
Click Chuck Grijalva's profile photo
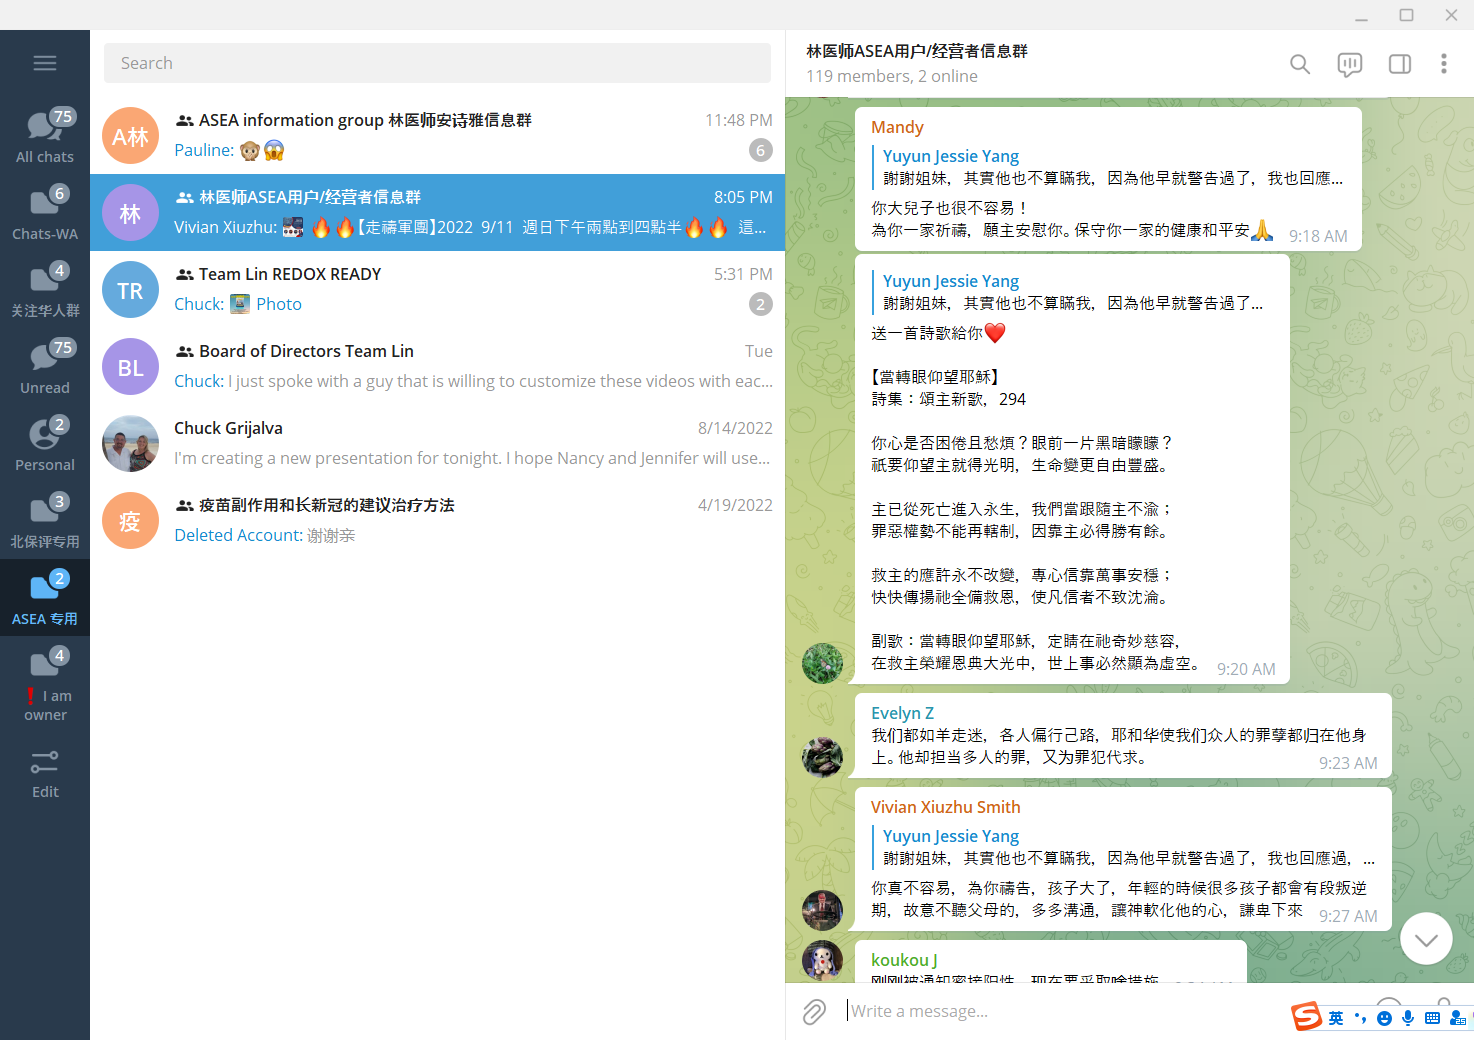(x=130, y=444)
